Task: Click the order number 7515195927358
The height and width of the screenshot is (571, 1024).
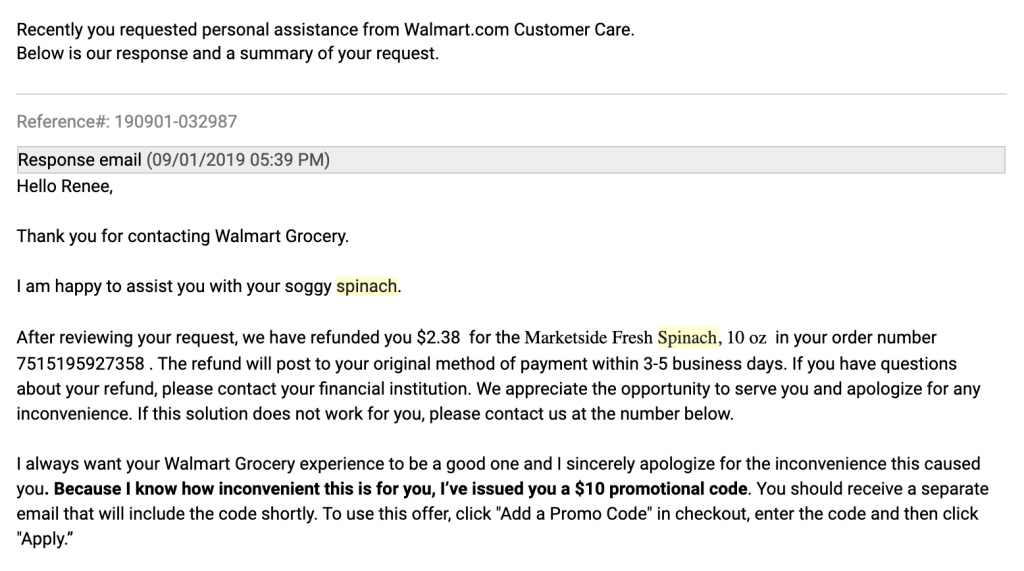Action: tap(80, 363)
